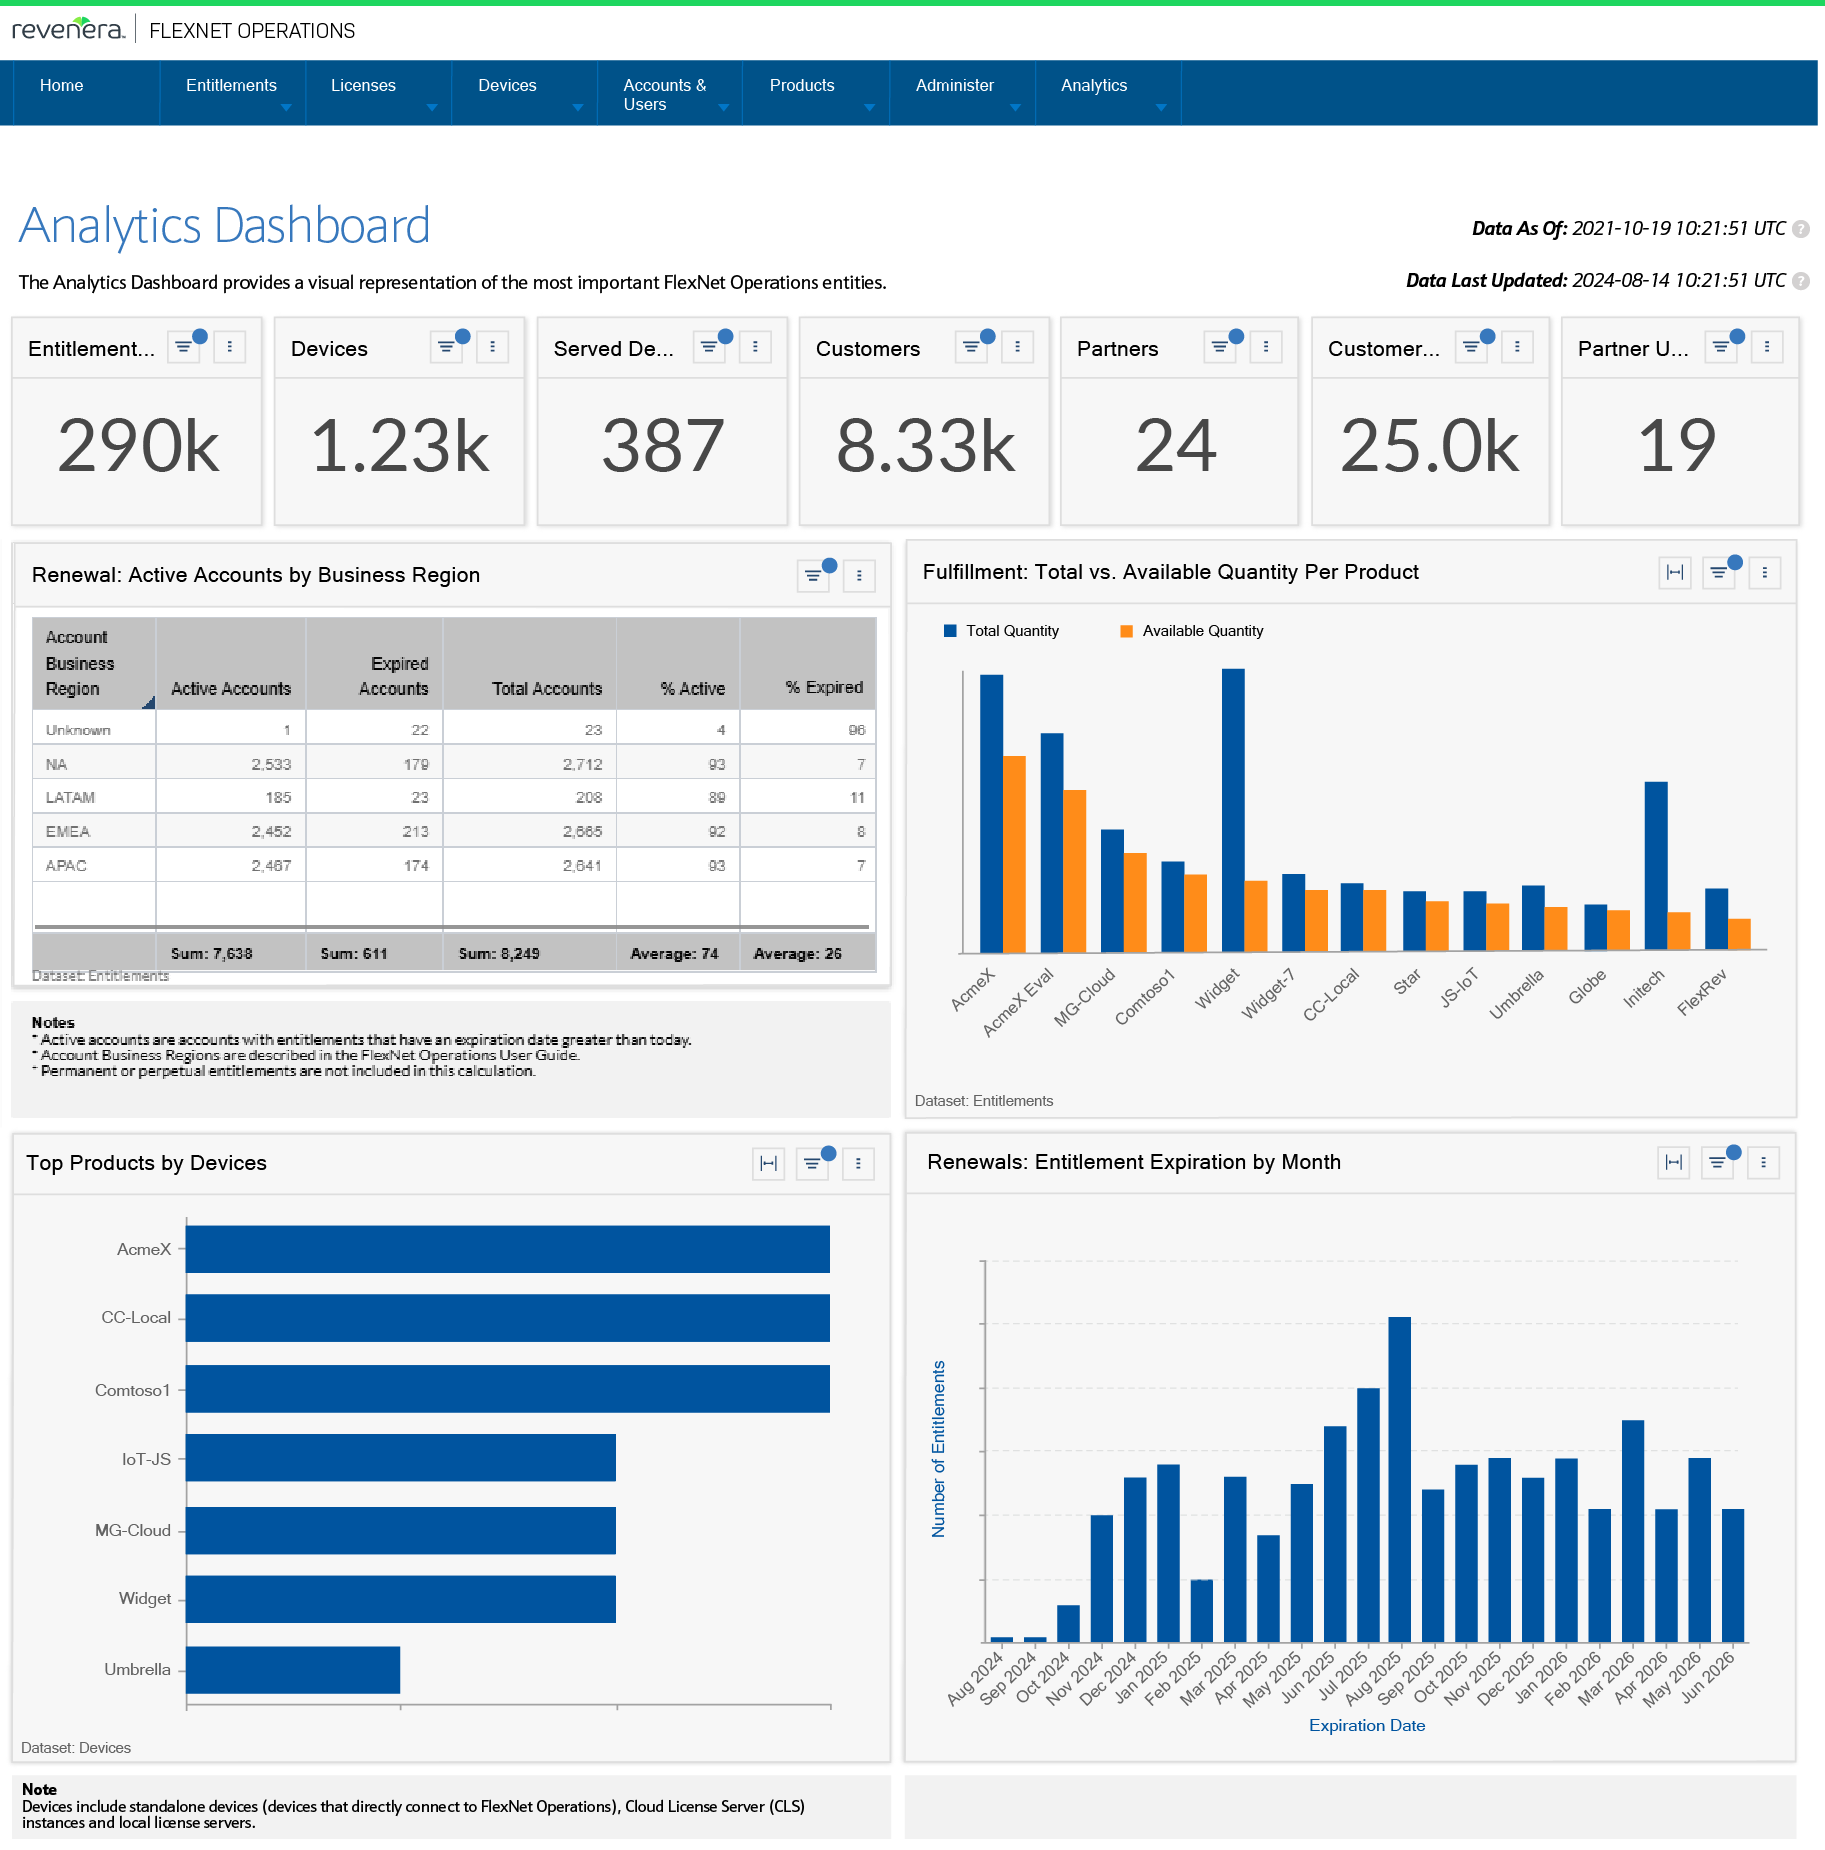
Task: Click the help icon beside Data As Of
Action: pos(1803,228)
